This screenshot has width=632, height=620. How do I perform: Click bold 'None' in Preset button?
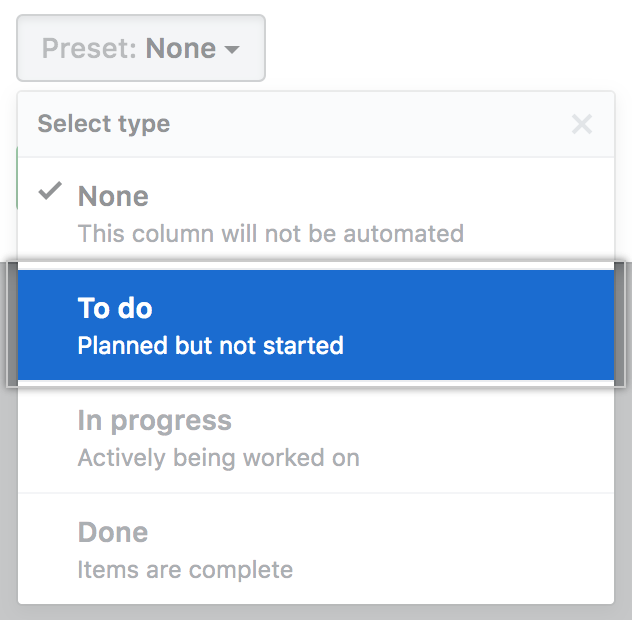180,48
